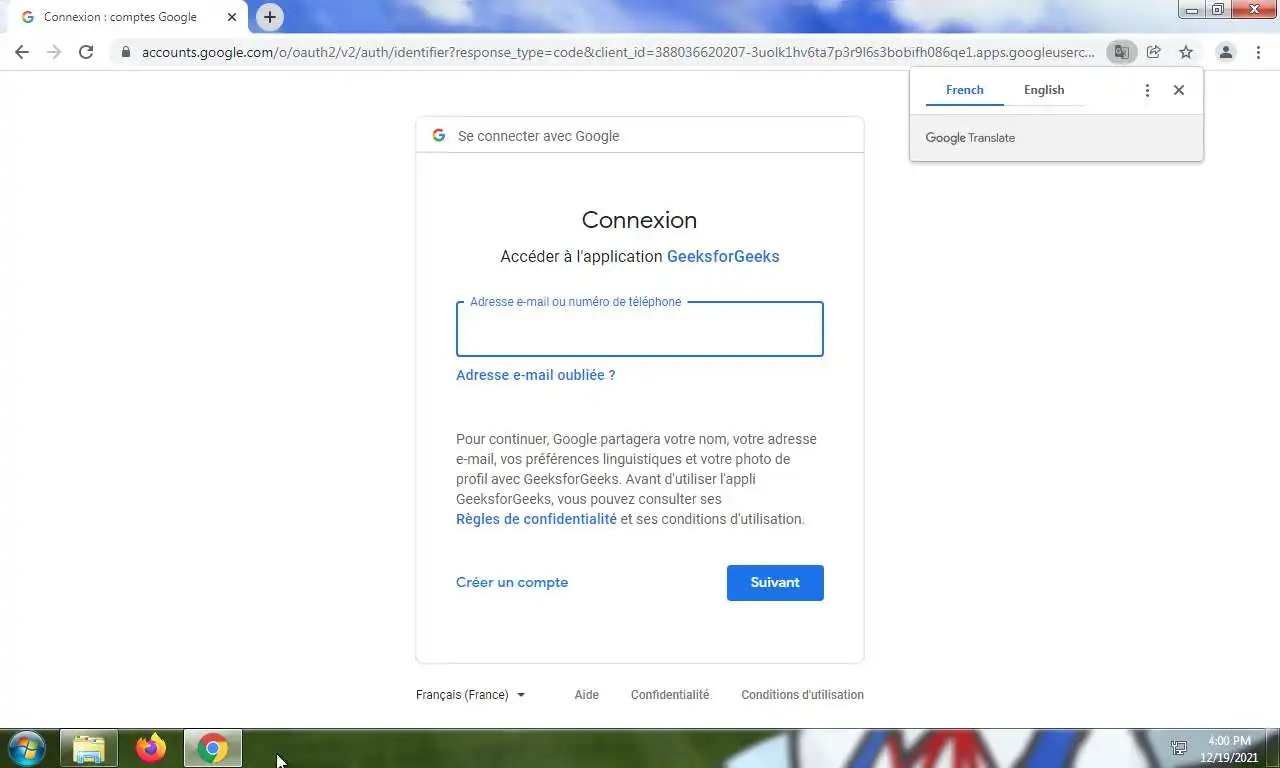Reload the page with the refresh icon
Image resolution: width=1280 pixels, height=768 pixels.
coord(86,52)
